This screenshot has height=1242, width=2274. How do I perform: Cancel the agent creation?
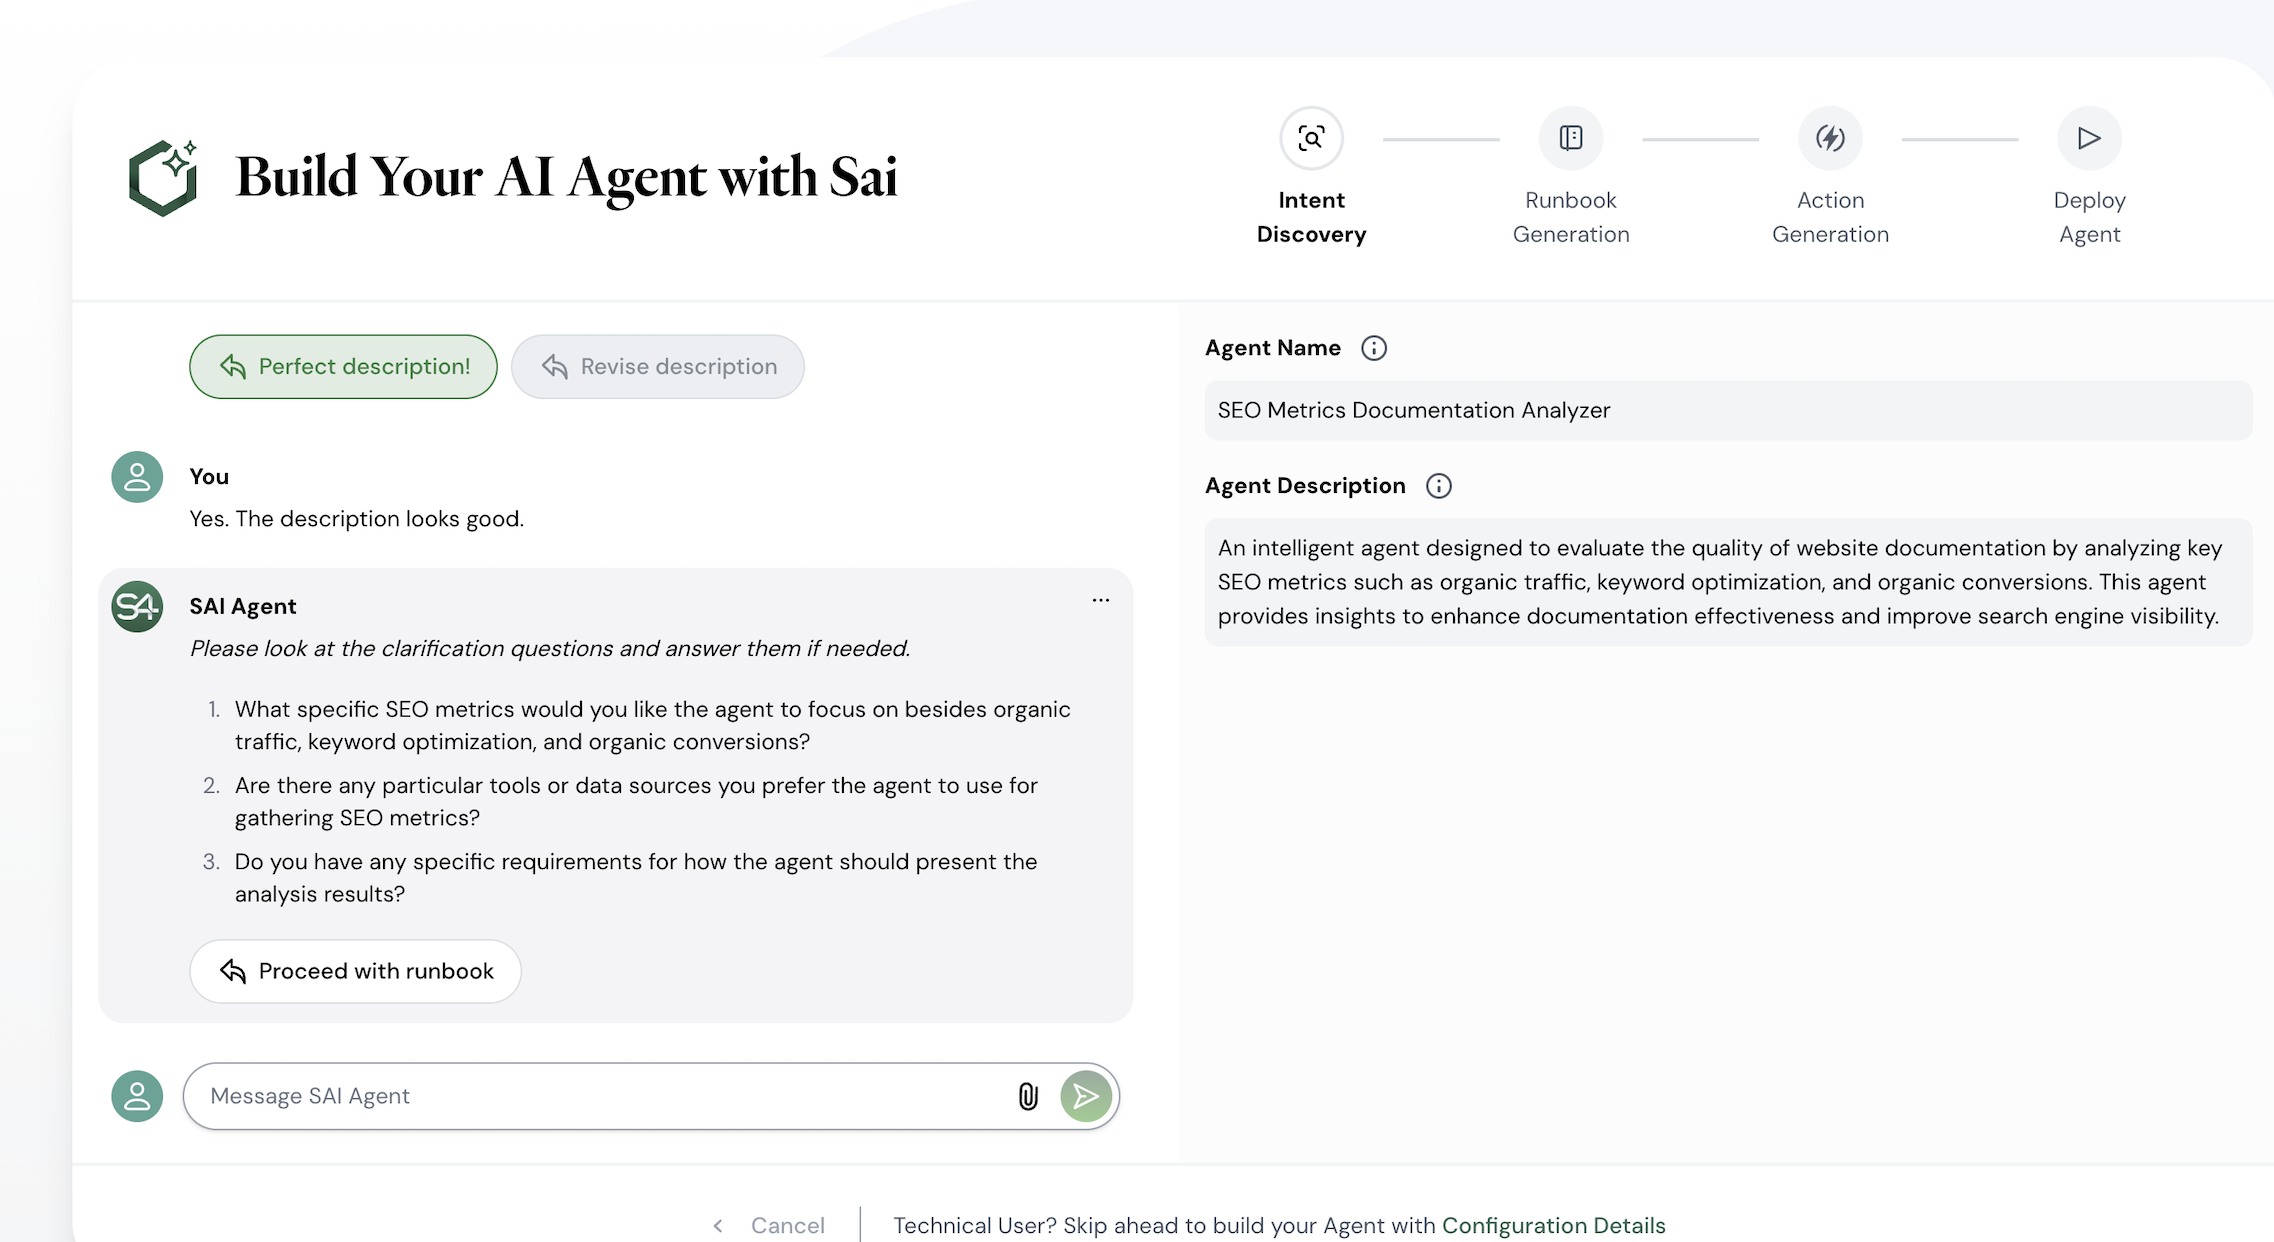(788, 1226)
